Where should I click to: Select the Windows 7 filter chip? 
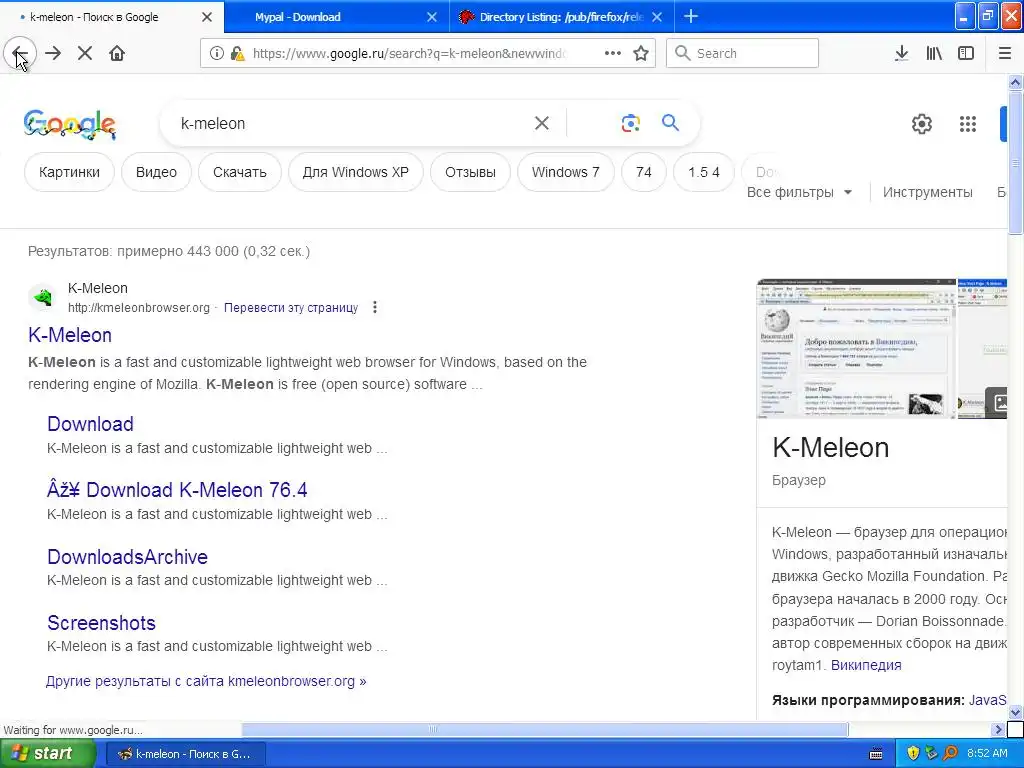click(566, 172)
